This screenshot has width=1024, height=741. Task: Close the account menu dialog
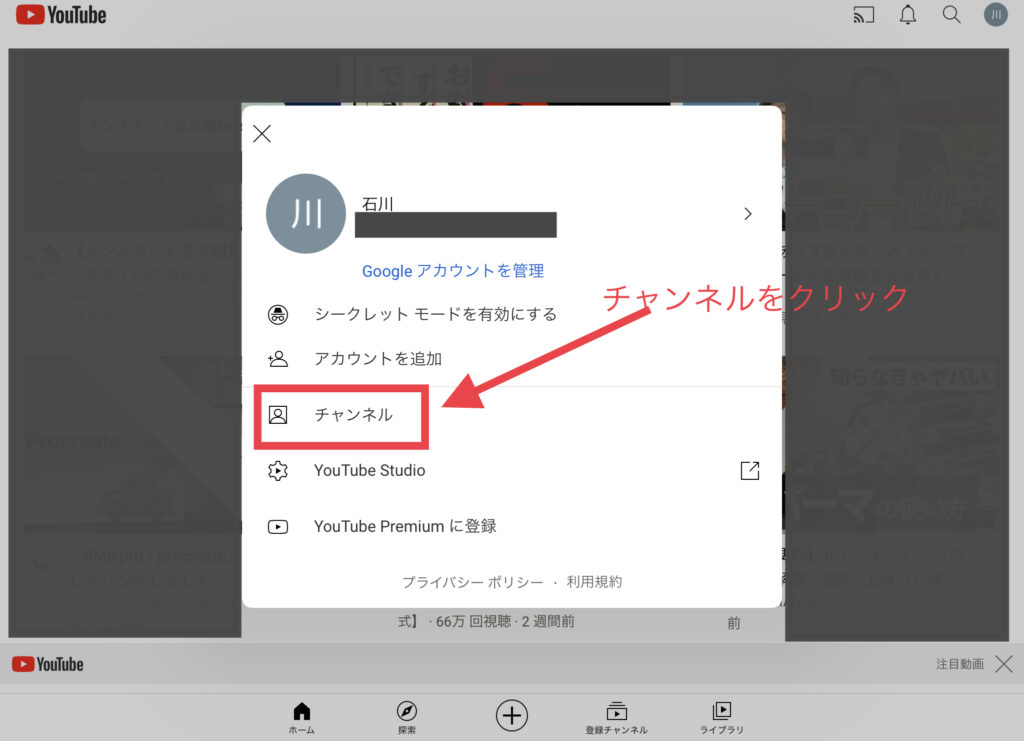click(262, 134)
